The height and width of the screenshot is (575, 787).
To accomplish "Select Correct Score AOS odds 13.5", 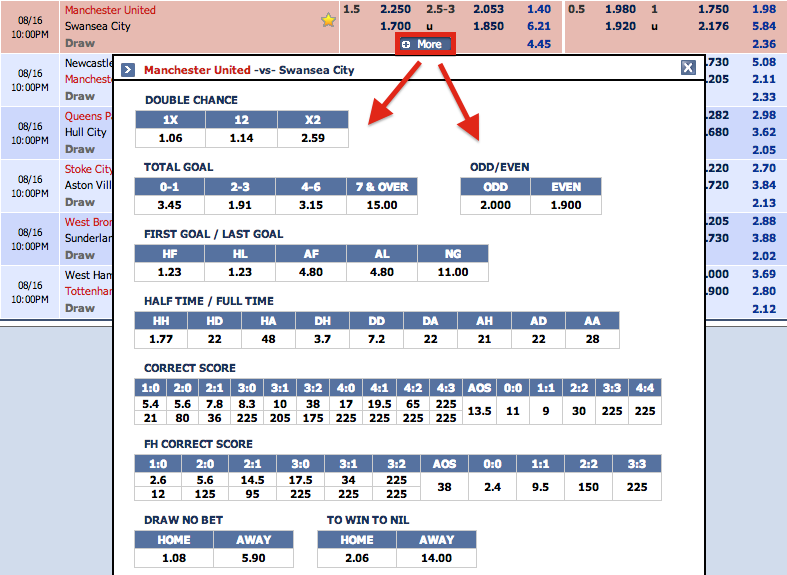I will pyautogui.click(x=479, y=411).
